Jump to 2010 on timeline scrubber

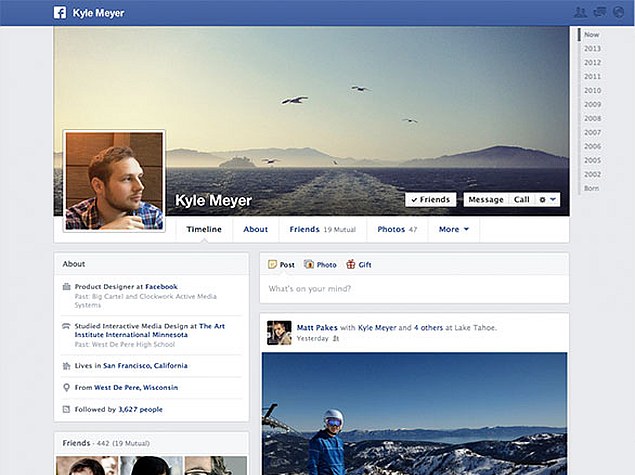[x=592, y=91]
